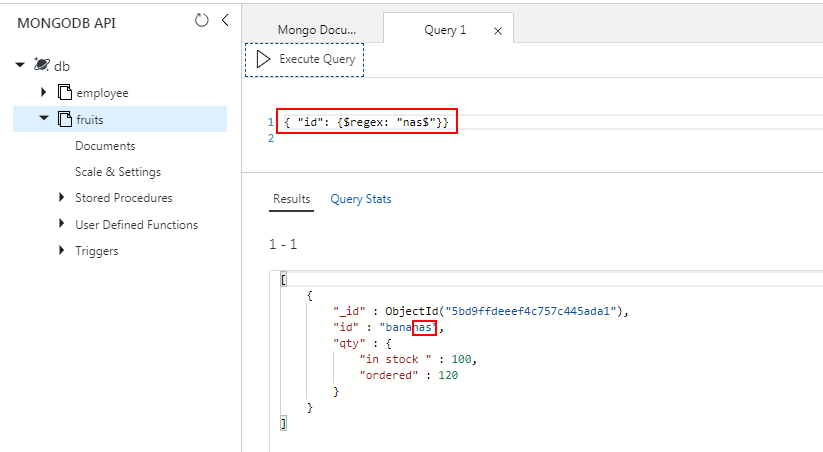Expand the Triggers node
Image resolution: width=823 pixels, height=452 pixels.
tap(62, 251)
